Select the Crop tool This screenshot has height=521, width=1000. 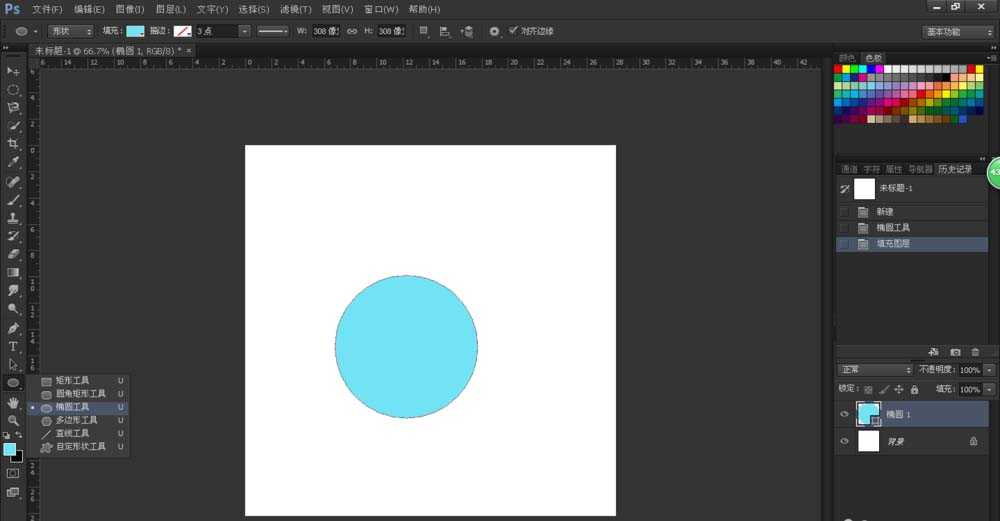pyautogui.click(x=14, y=143)
